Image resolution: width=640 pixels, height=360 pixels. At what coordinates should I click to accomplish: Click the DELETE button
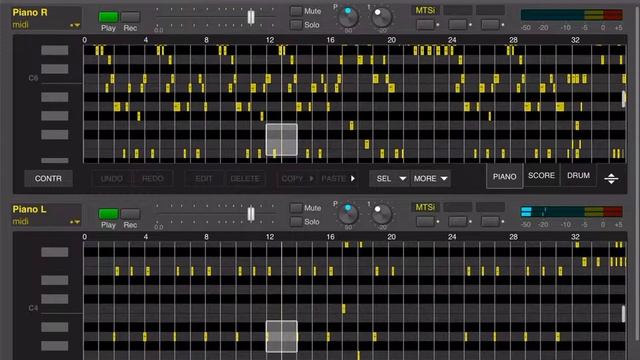245,179
